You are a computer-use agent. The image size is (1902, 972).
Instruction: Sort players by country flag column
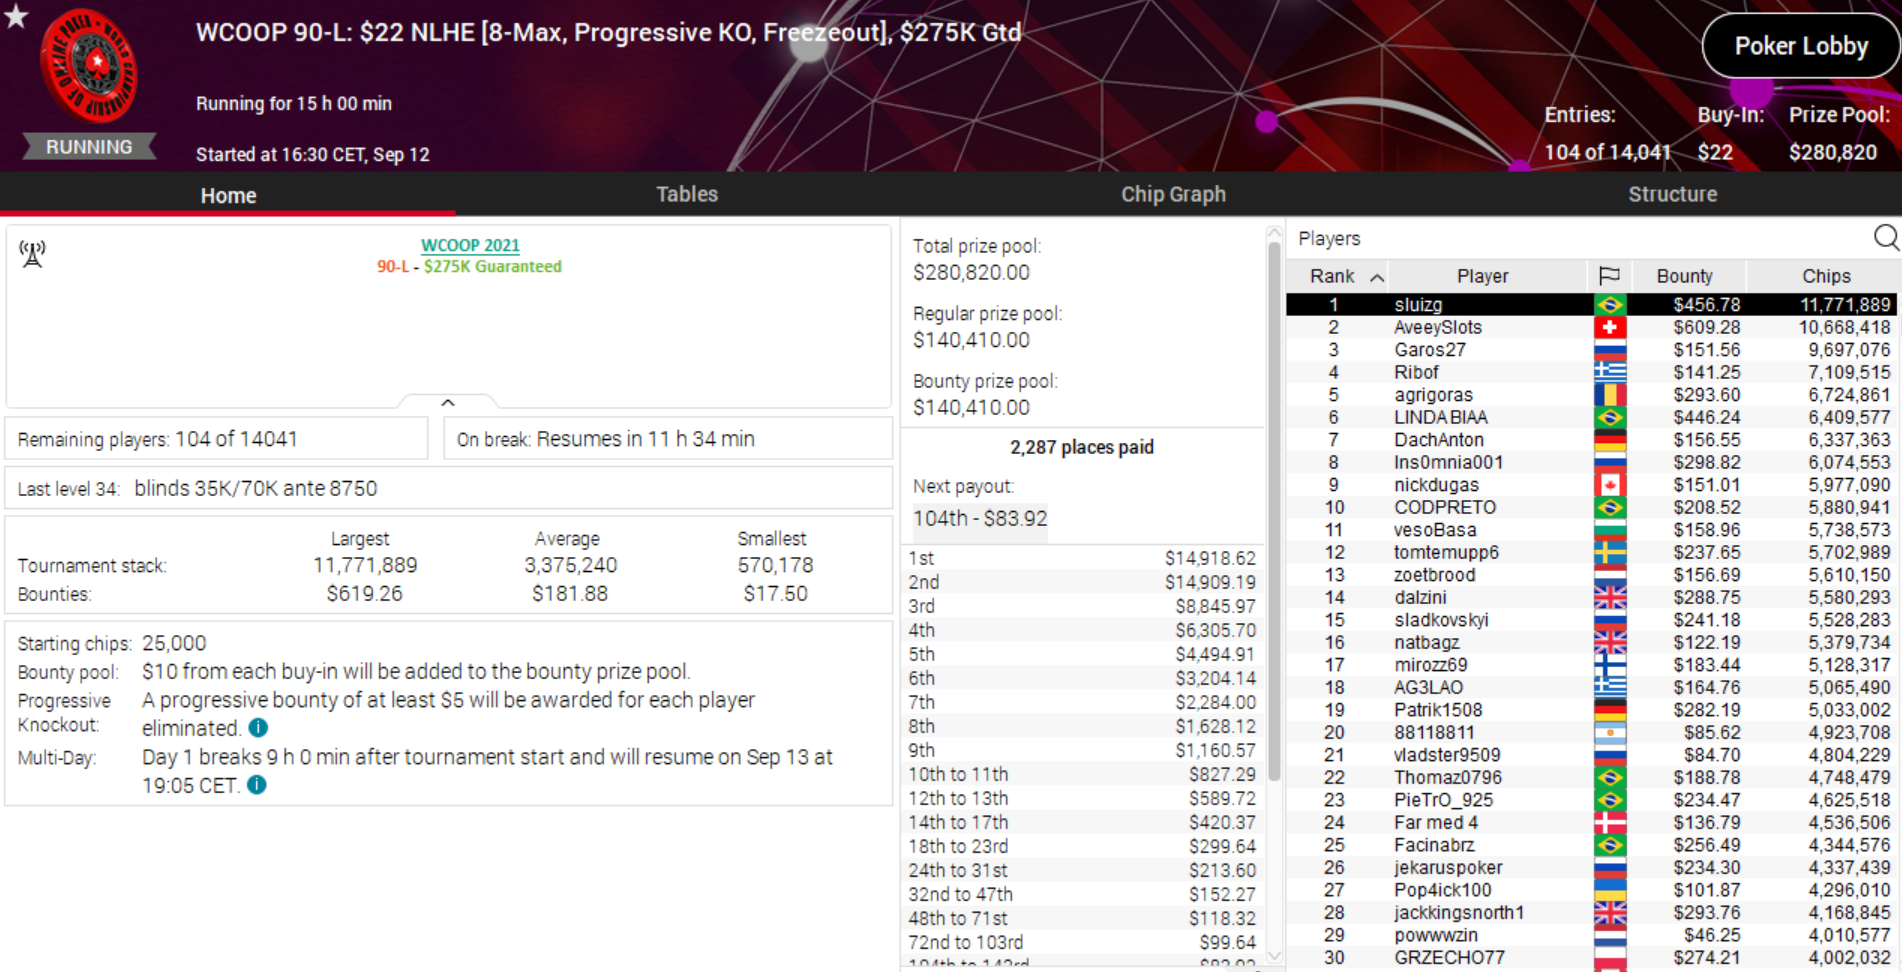[1609, 276]
